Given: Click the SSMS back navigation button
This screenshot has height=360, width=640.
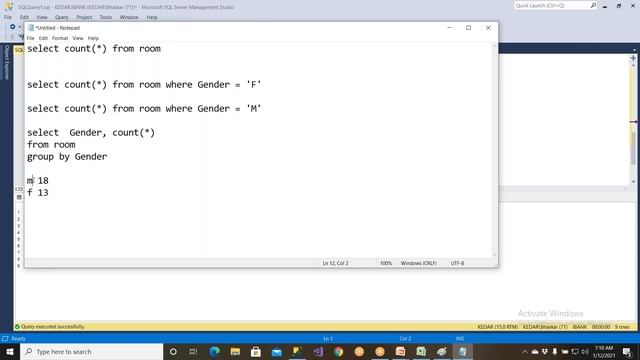Looking at the screenshot, I should point(13,27).
